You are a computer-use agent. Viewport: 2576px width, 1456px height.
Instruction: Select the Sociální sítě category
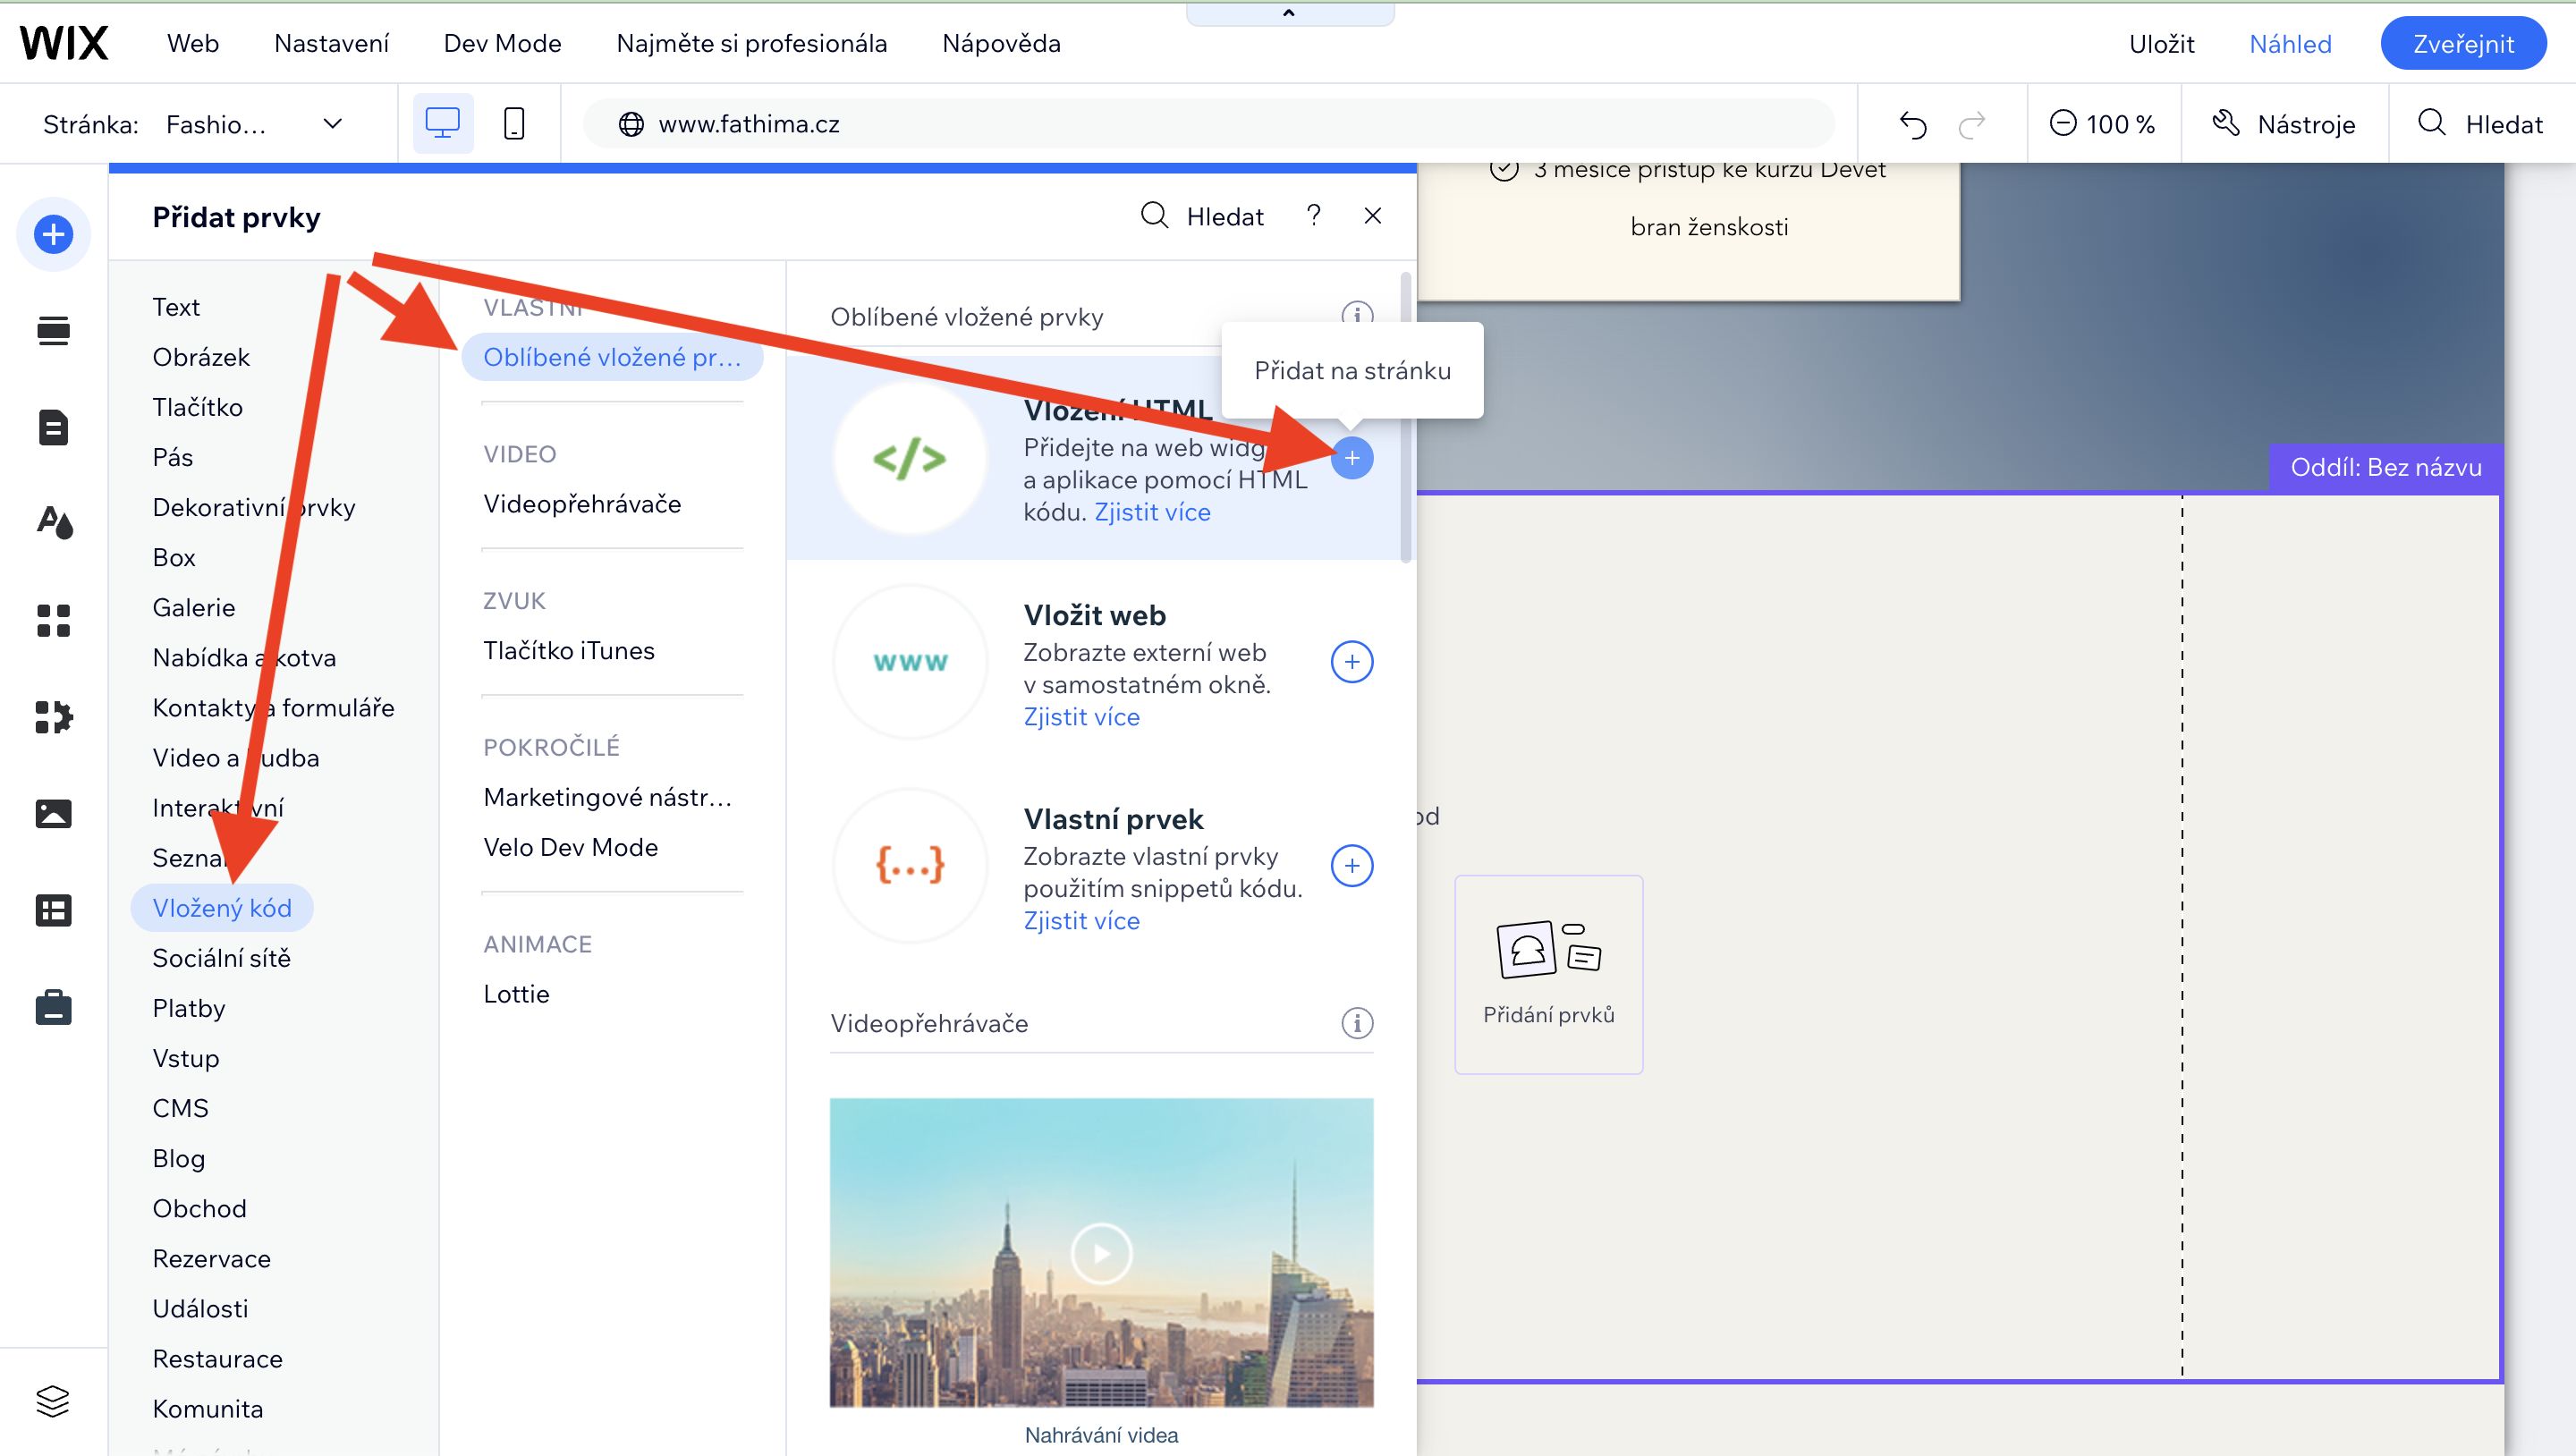tap(221, 958)
